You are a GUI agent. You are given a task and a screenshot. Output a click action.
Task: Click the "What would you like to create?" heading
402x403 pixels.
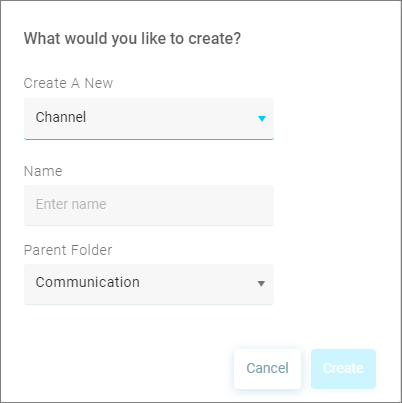coord(132,39)
